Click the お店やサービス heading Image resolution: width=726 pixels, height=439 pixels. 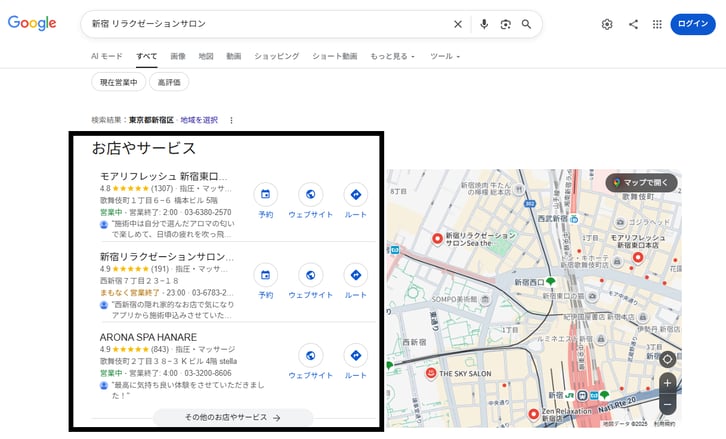pos(144,148)
